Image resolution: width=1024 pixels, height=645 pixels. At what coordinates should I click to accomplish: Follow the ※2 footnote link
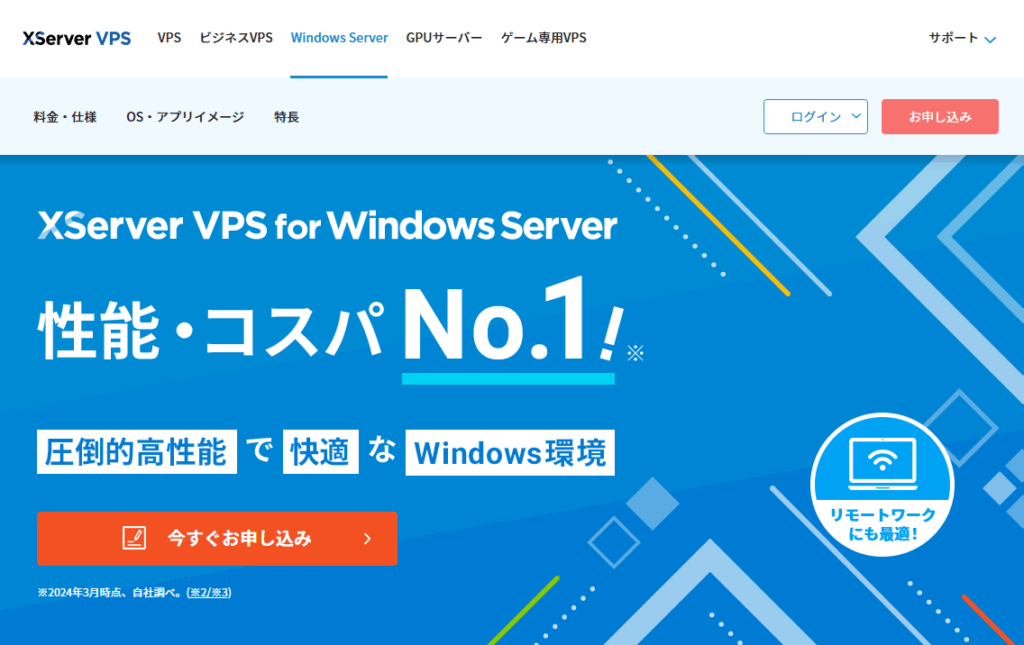201,592
